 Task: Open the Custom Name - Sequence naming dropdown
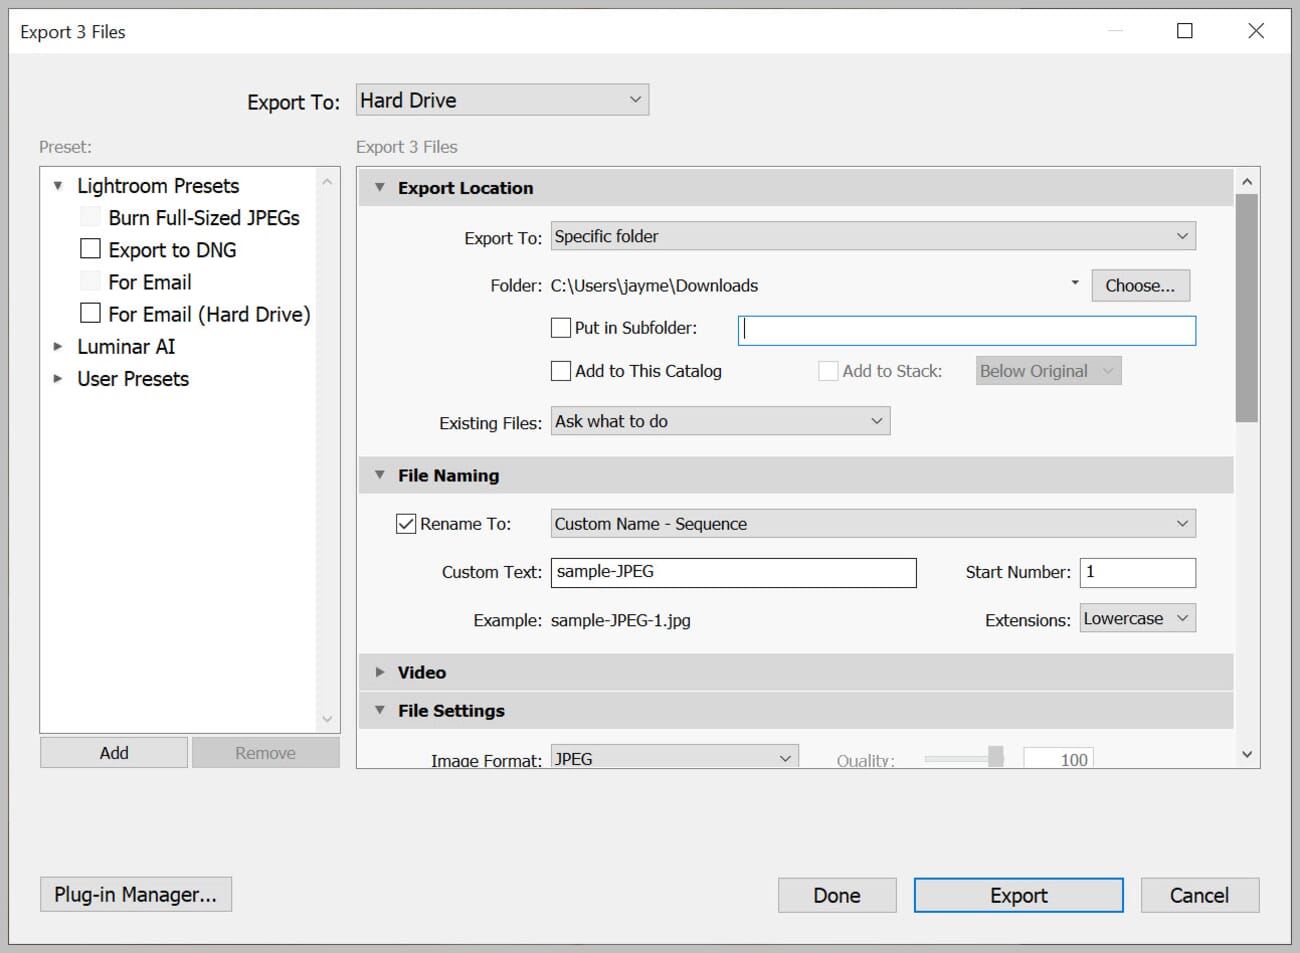click(x=870, y=523)
